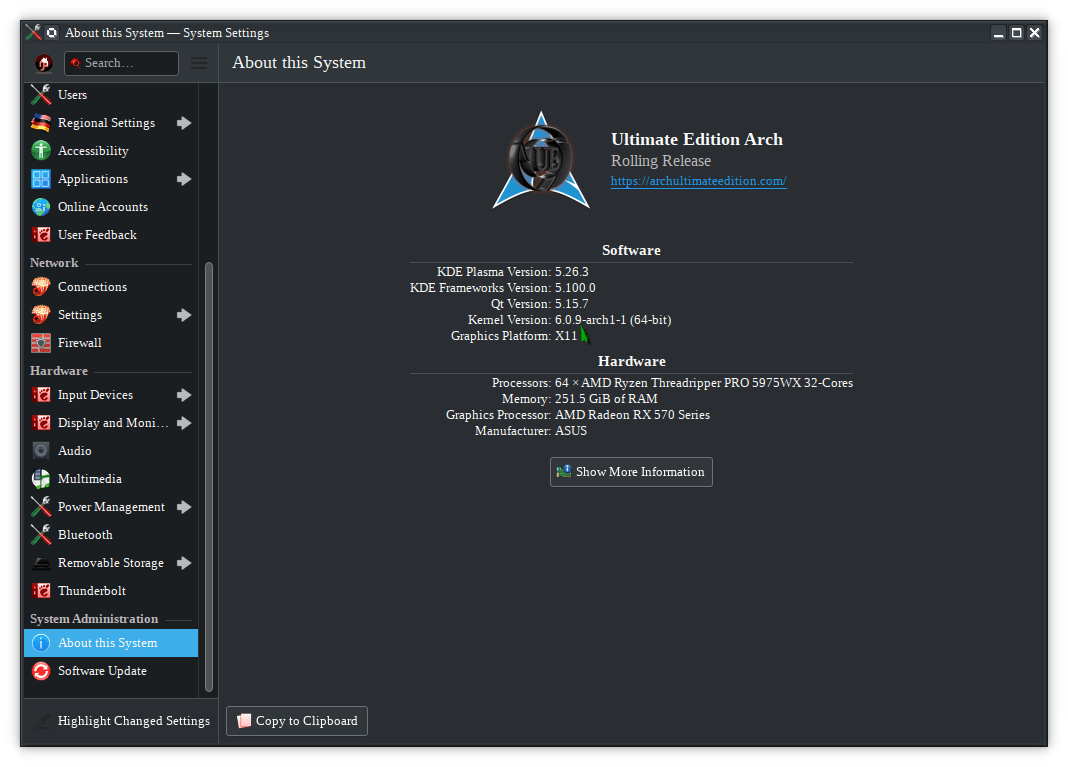
Task: Click Copy to Clipboard button
Action: click(297, 721)
